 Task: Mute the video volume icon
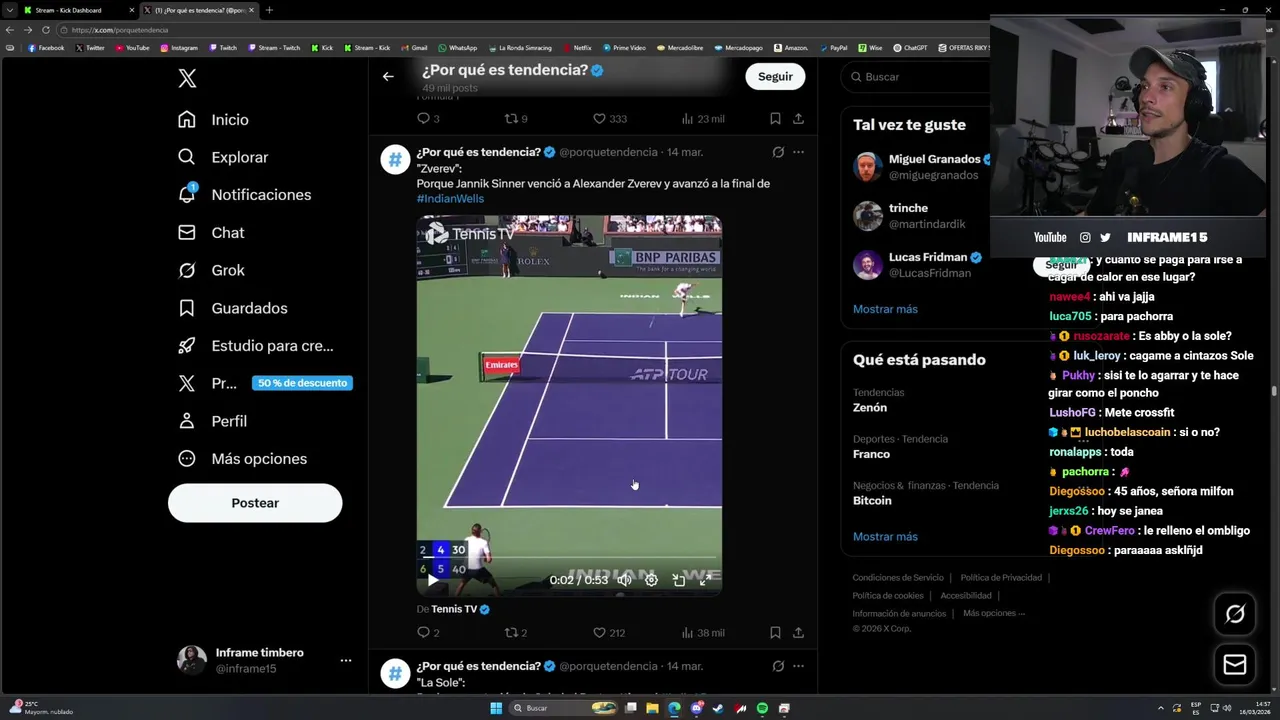point(624,580)
